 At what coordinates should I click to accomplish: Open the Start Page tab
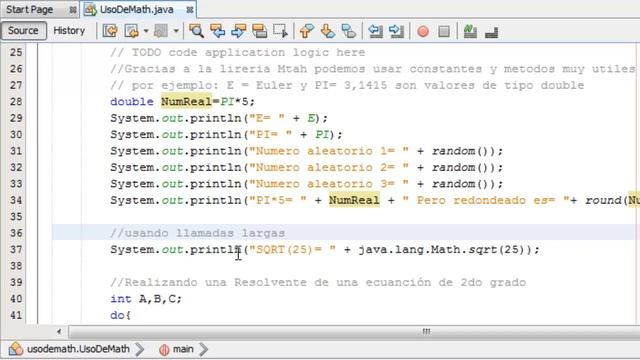[x=29, y=9]
